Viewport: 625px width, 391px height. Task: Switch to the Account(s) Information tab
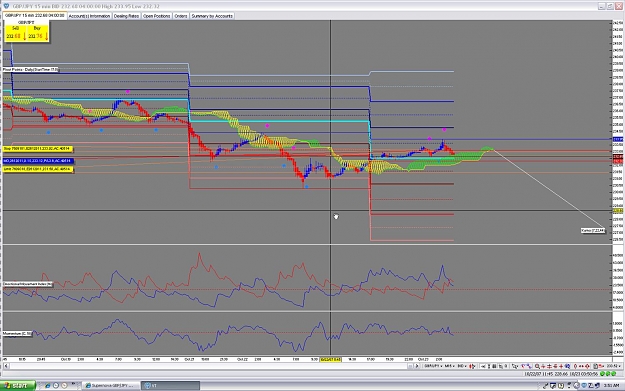point(89,16)
